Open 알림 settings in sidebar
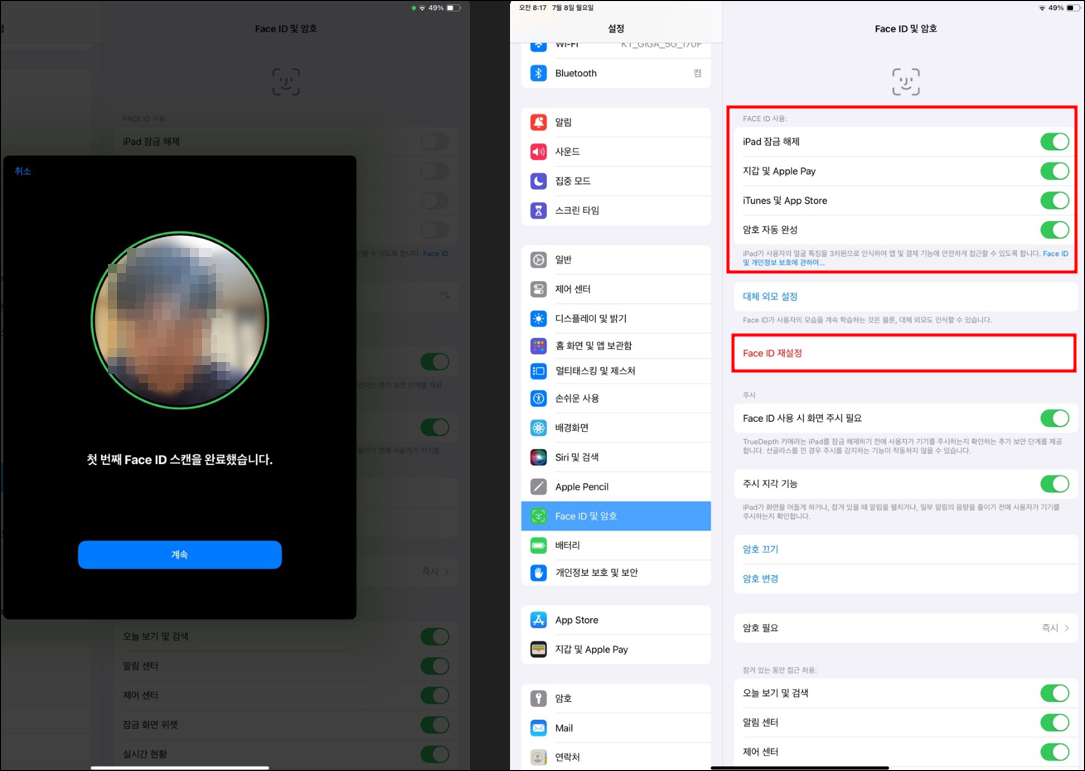The height and width of the screenshot is (771, 1085). point(616,123)
